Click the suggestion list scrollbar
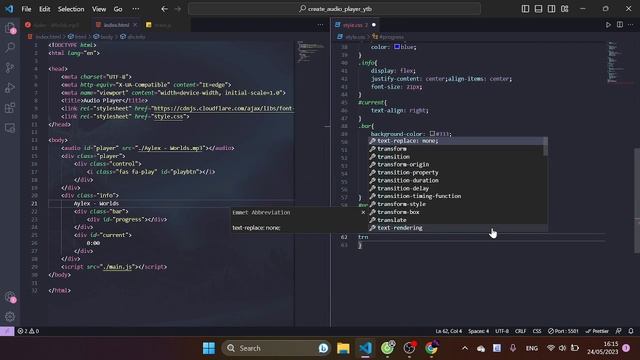The width and height of the screenshot is (640, 360). 546,146
